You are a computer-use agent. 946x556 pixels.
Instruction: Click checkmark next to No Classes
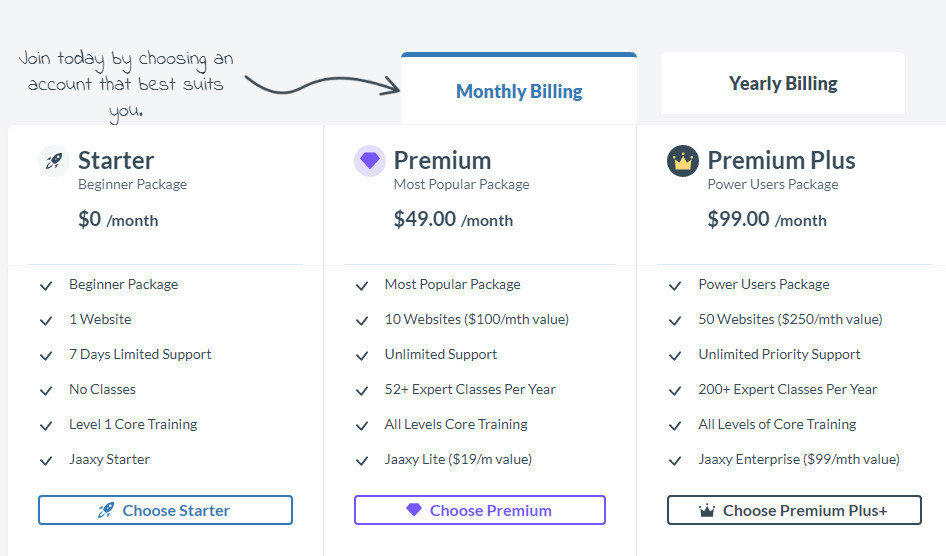pos(46,390)
